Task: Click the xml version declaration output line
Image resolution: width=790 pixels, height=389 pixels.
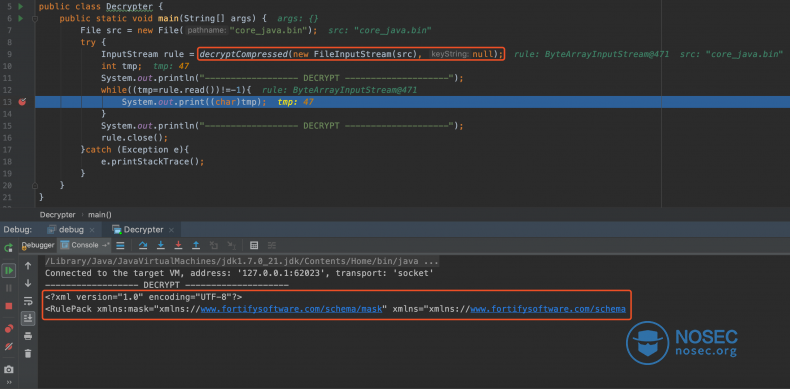Action: click(144, 297)
